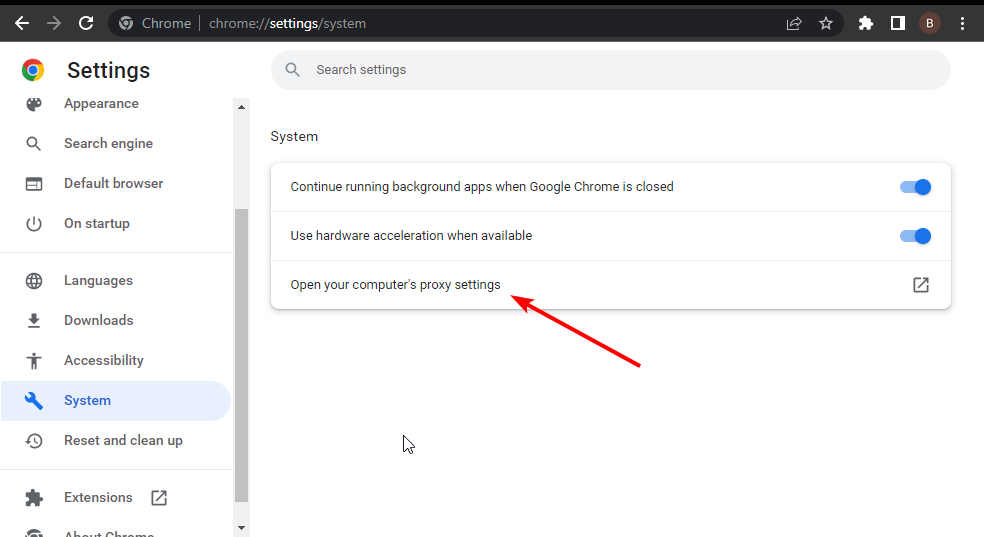
Task: Open Downloads settings section
Action: [x=99, y=321]
